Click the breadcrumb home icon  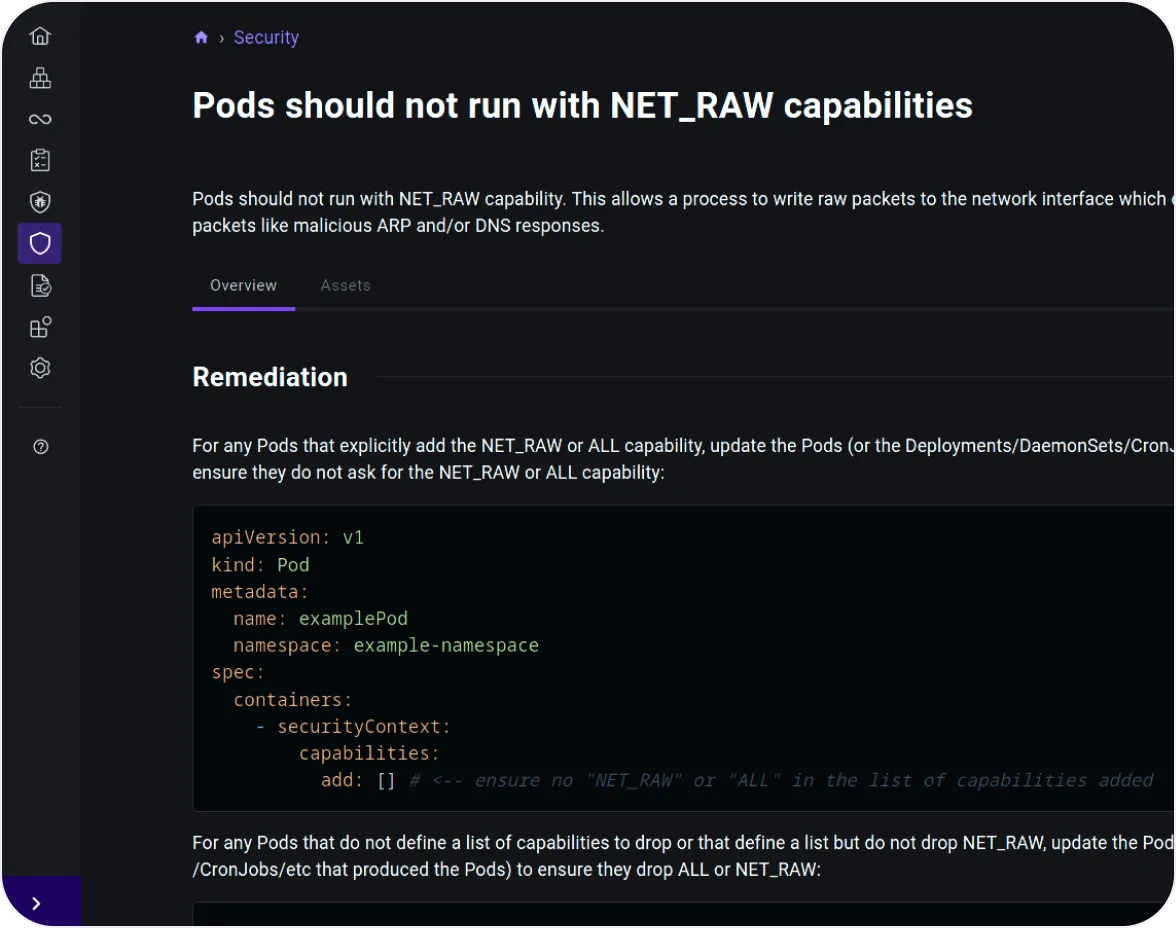click(x=201, y=38)
